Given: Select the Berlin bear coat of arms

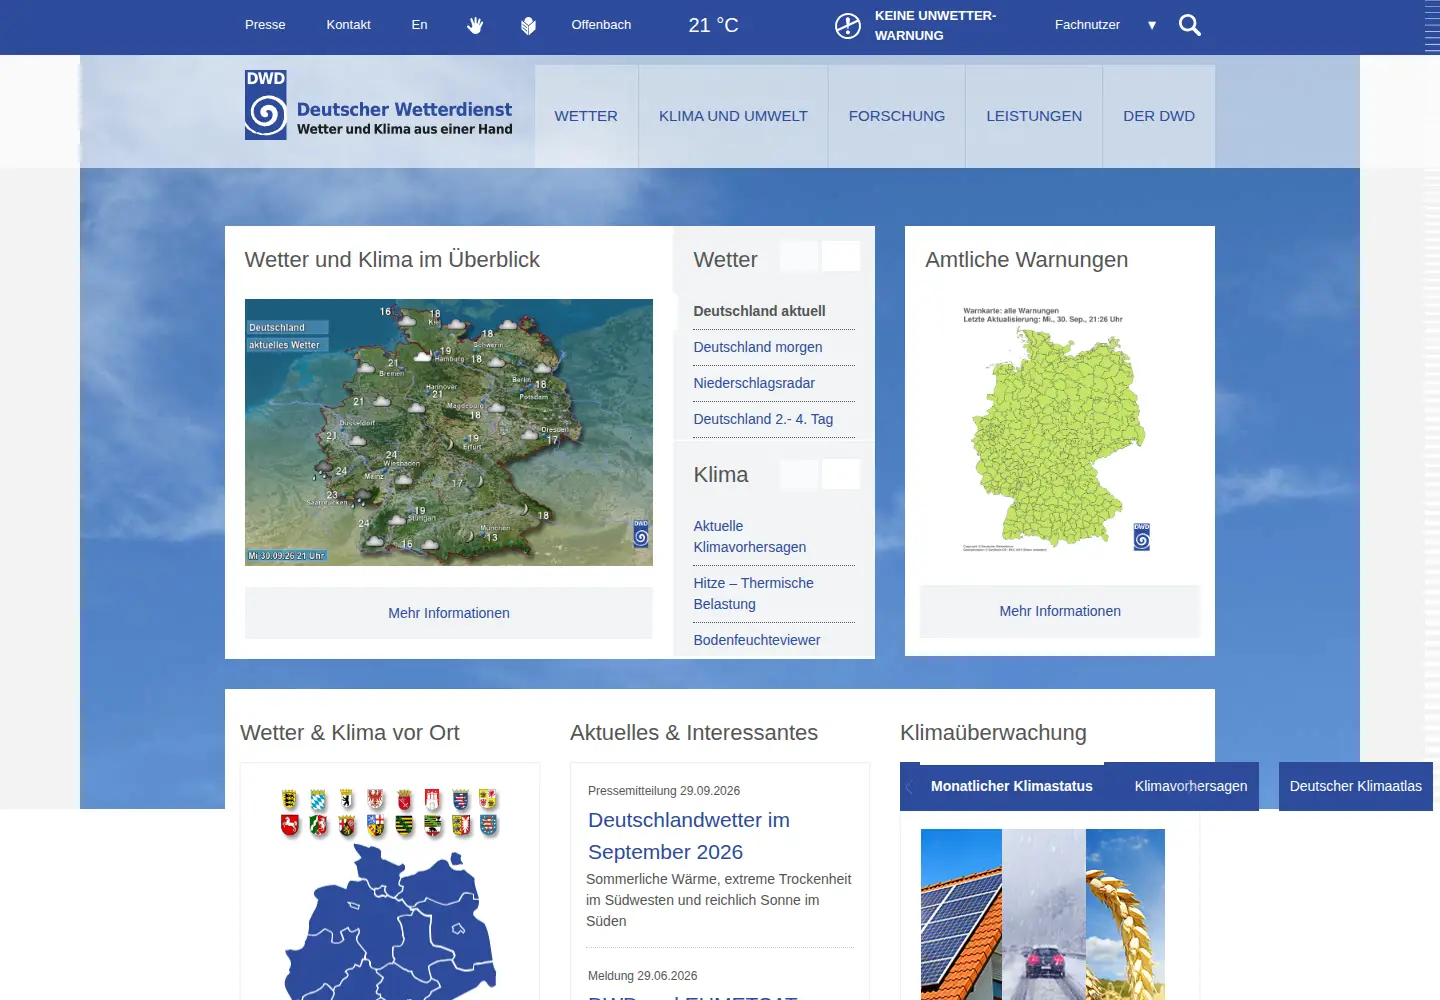Looking at the screenshot, I should point(346,798).
